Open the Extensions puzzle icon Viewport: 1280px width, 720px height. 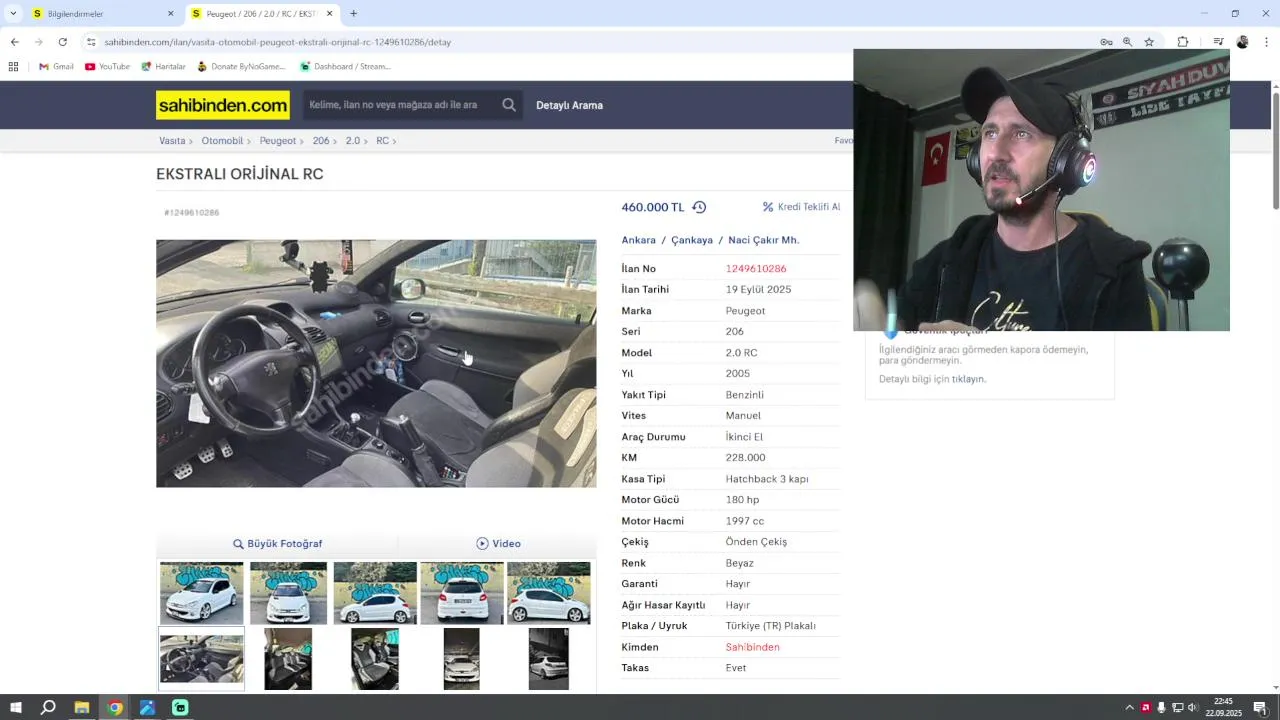tap(1183, 42)
